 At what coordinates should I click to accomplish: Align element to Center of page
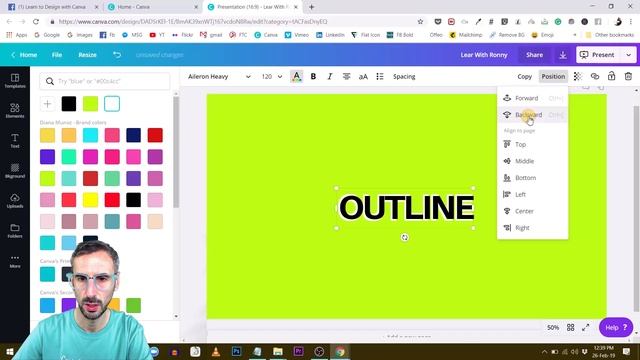coord(533,211)
